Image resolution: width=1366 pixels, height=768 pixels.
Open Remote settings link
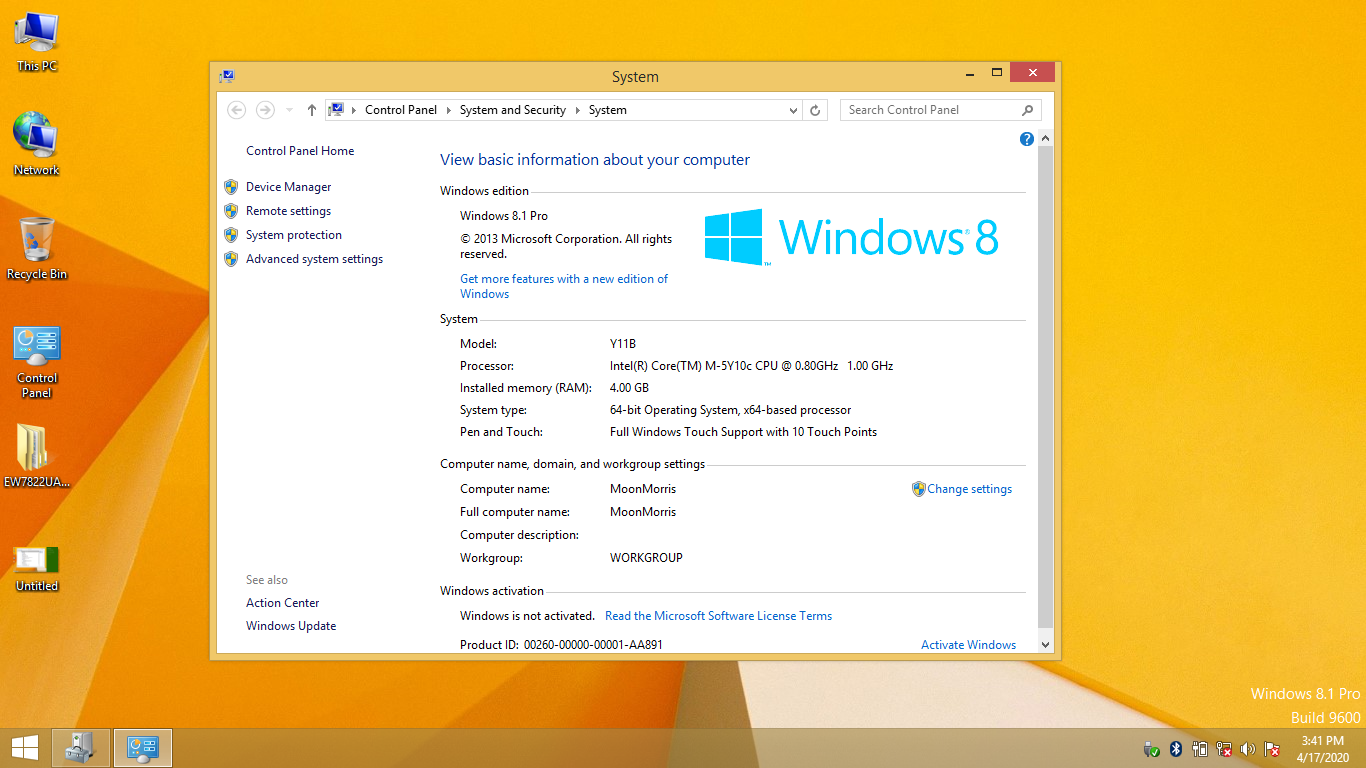click(x=288, y=211)
